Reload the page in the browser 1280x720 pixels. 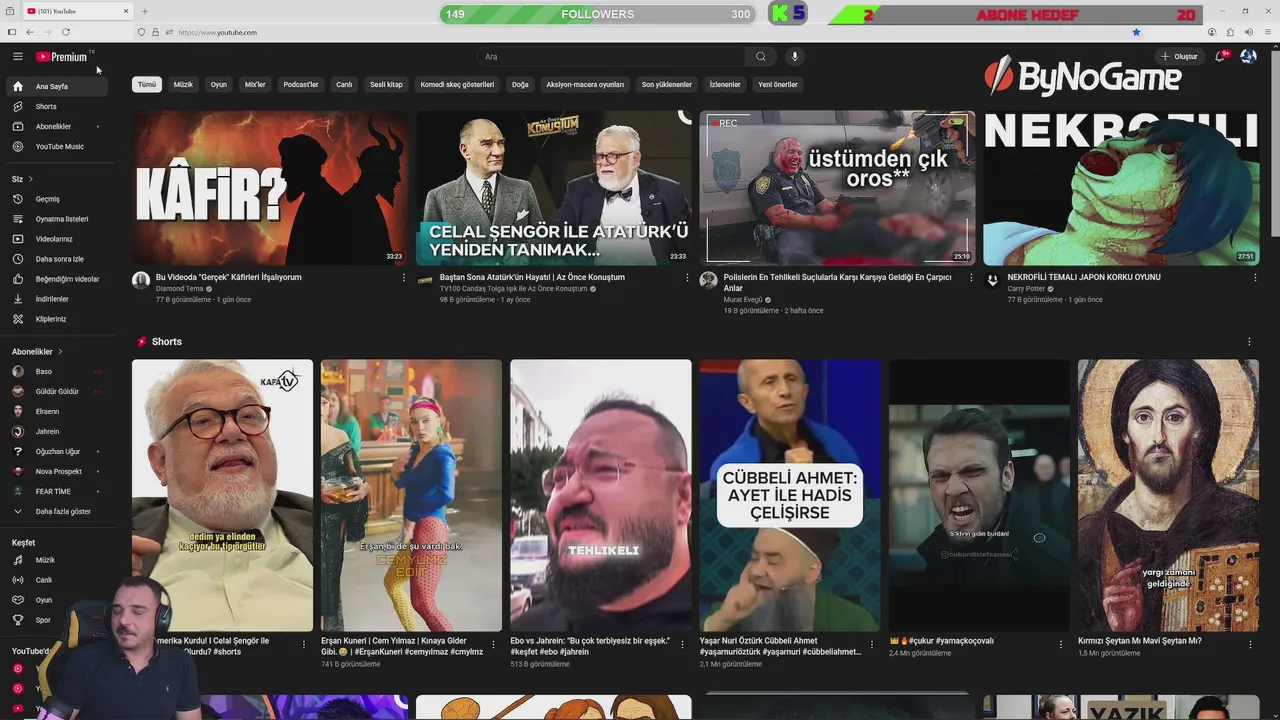click(66, 32)
